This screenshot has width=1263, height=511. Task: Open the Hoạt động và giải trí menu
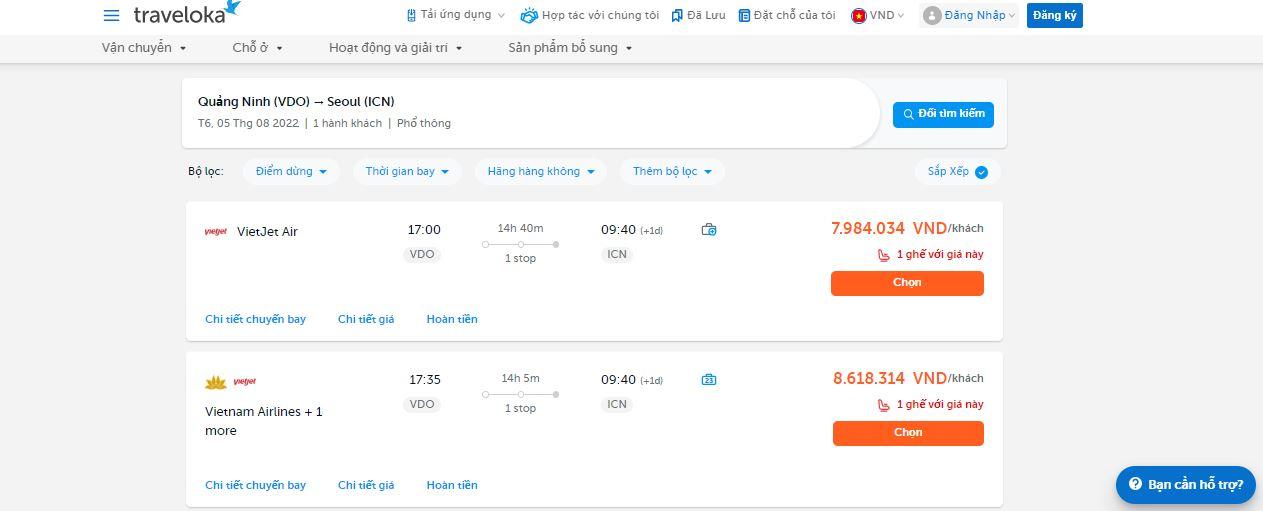(x=395, y=48)
